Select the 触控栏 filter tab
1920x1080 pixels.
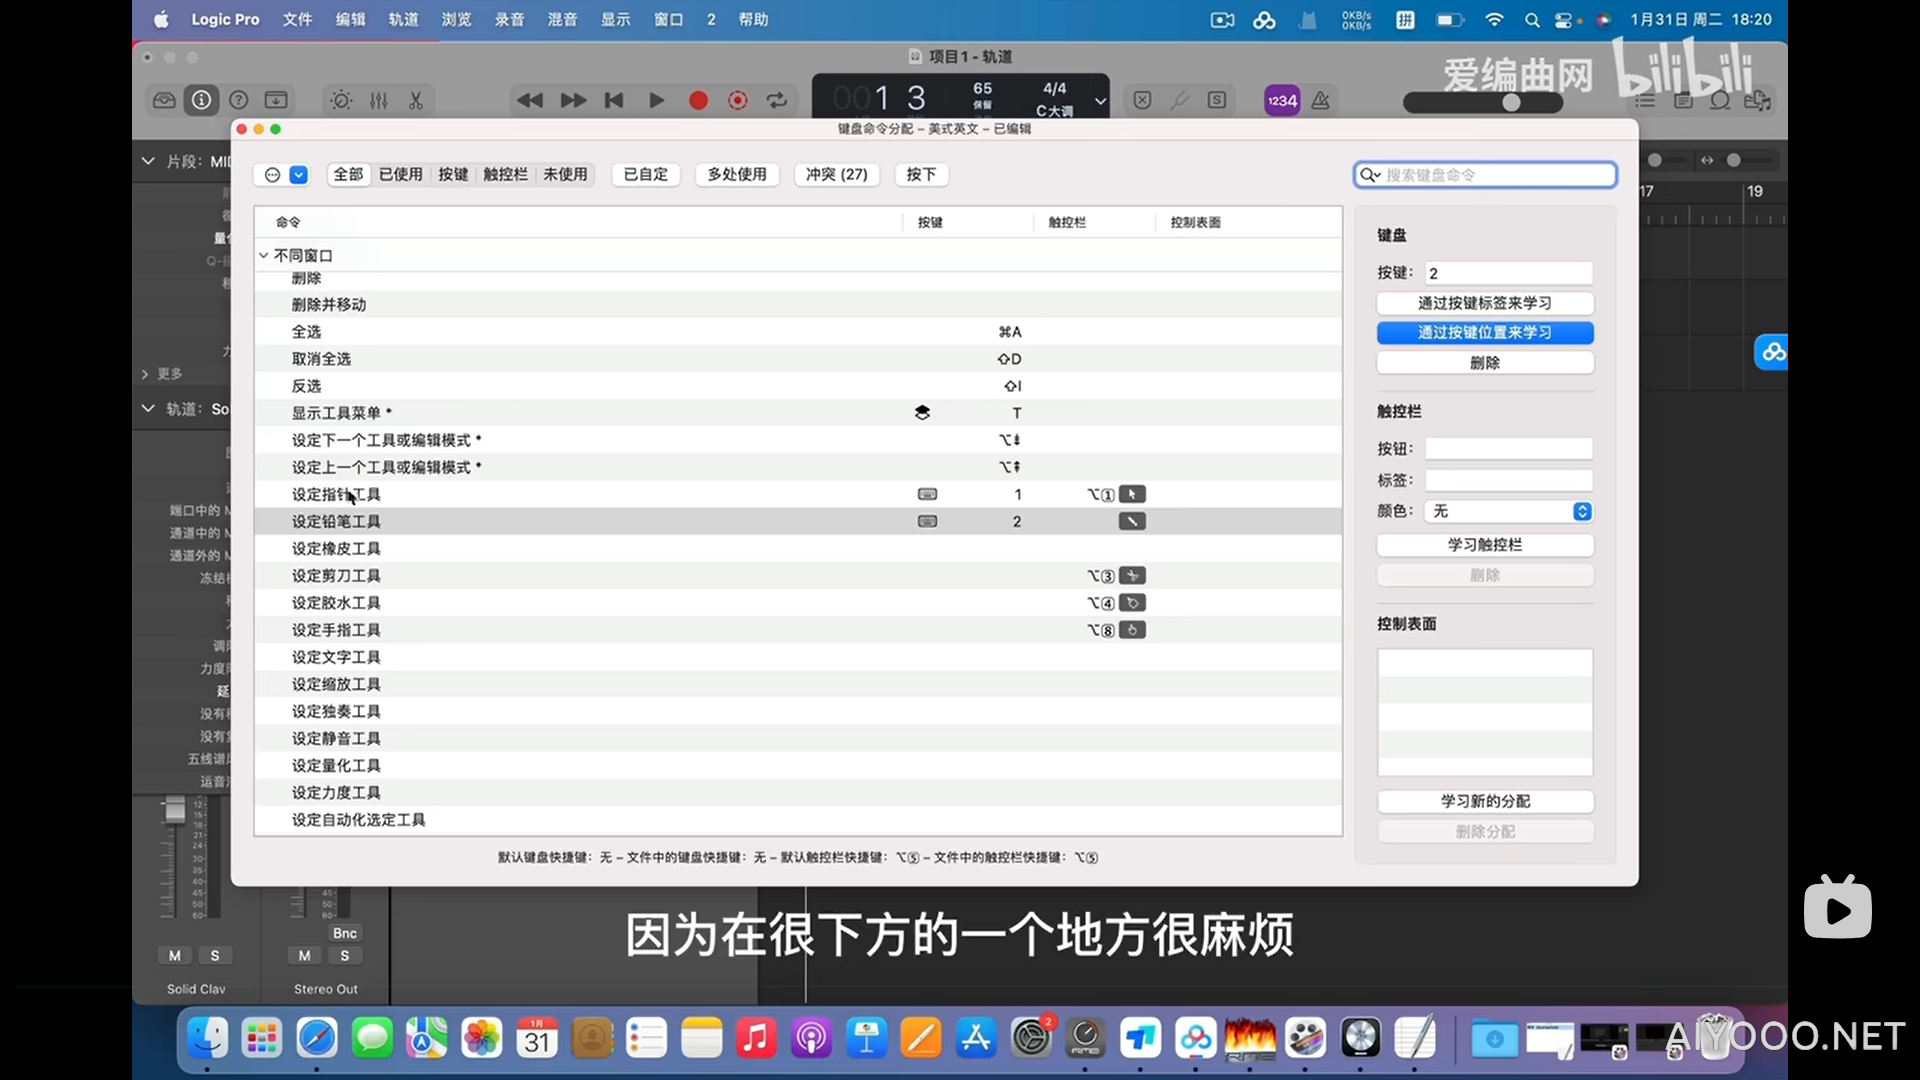[505, 175]
